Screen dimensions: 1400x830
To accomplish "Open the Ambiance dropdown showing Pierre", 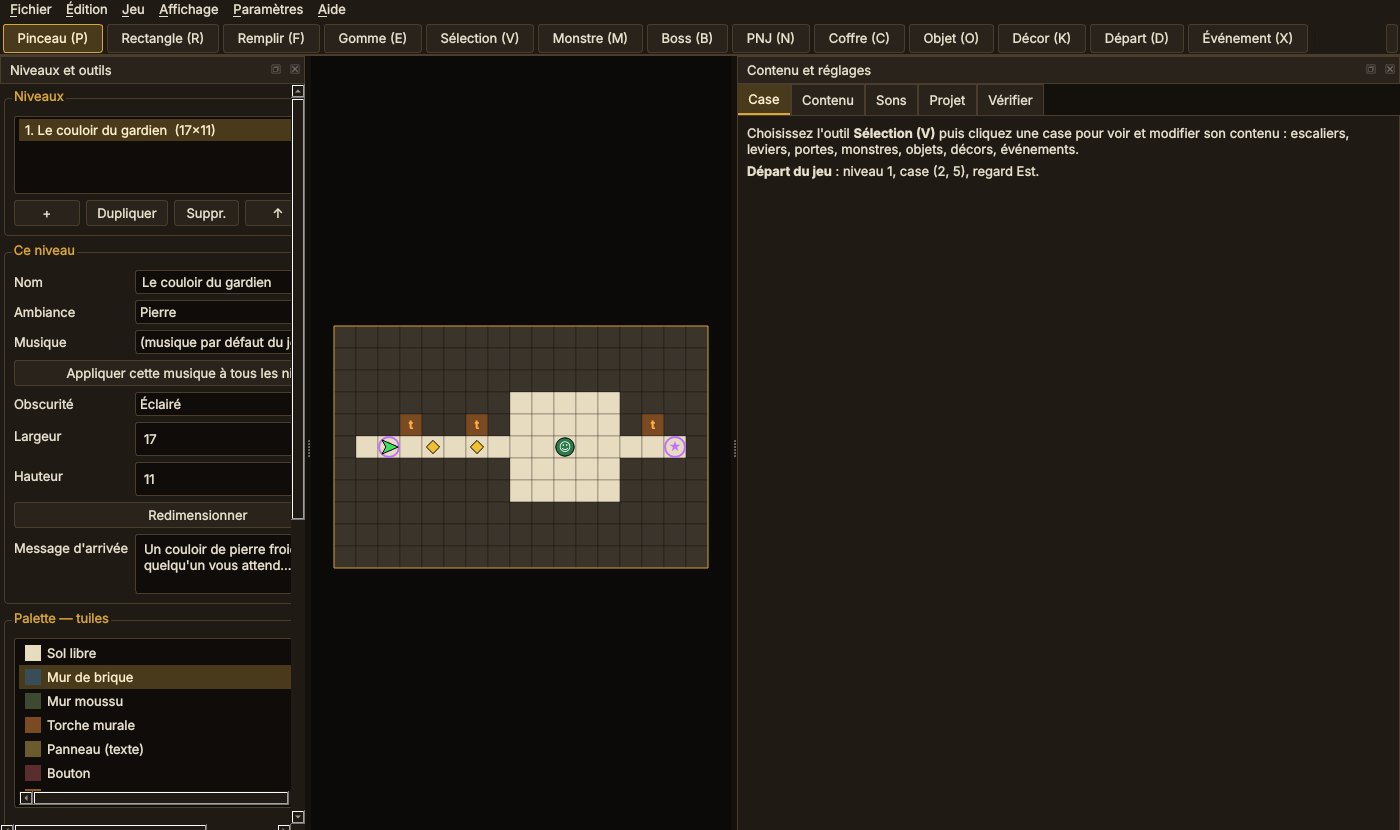I will click(x=213, y=312).
